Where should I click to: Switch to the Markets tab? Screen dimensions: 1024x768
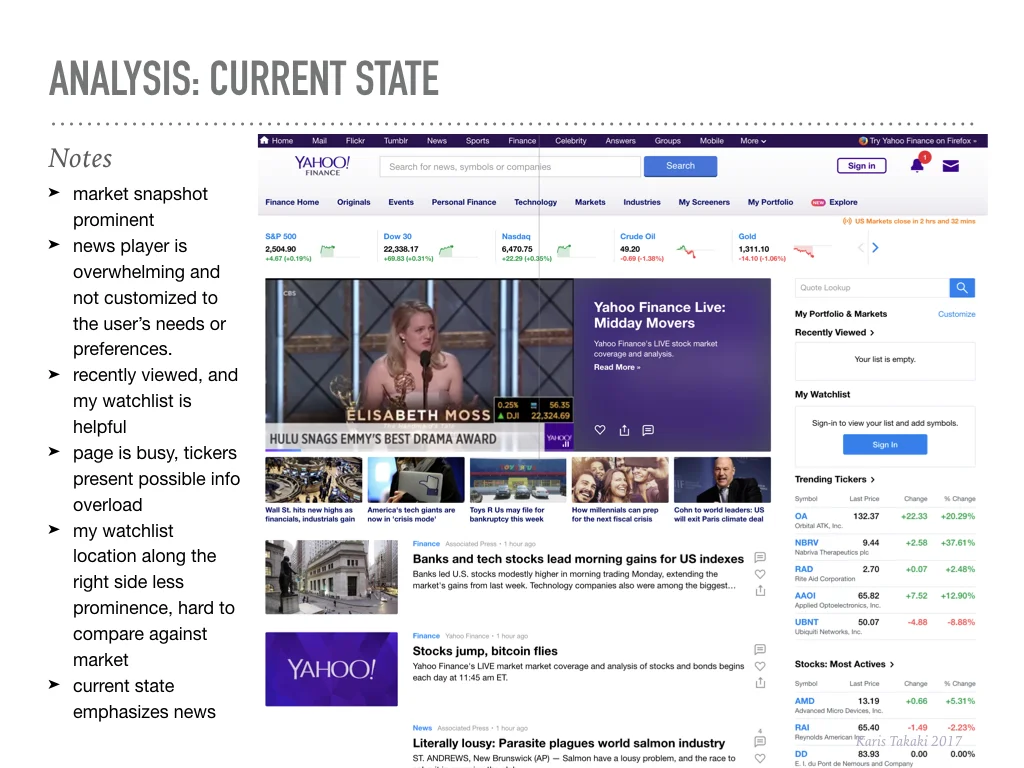tap(590, 202)
